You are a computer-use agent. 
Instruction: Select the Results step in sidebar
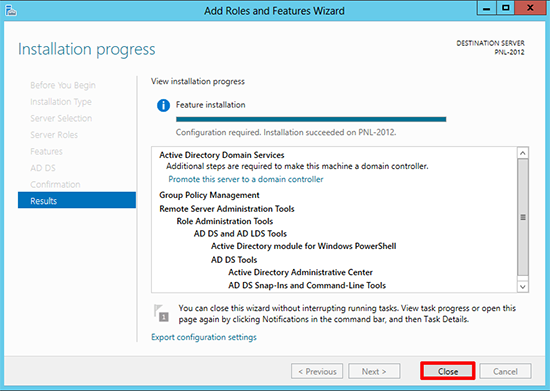point(77,201)
